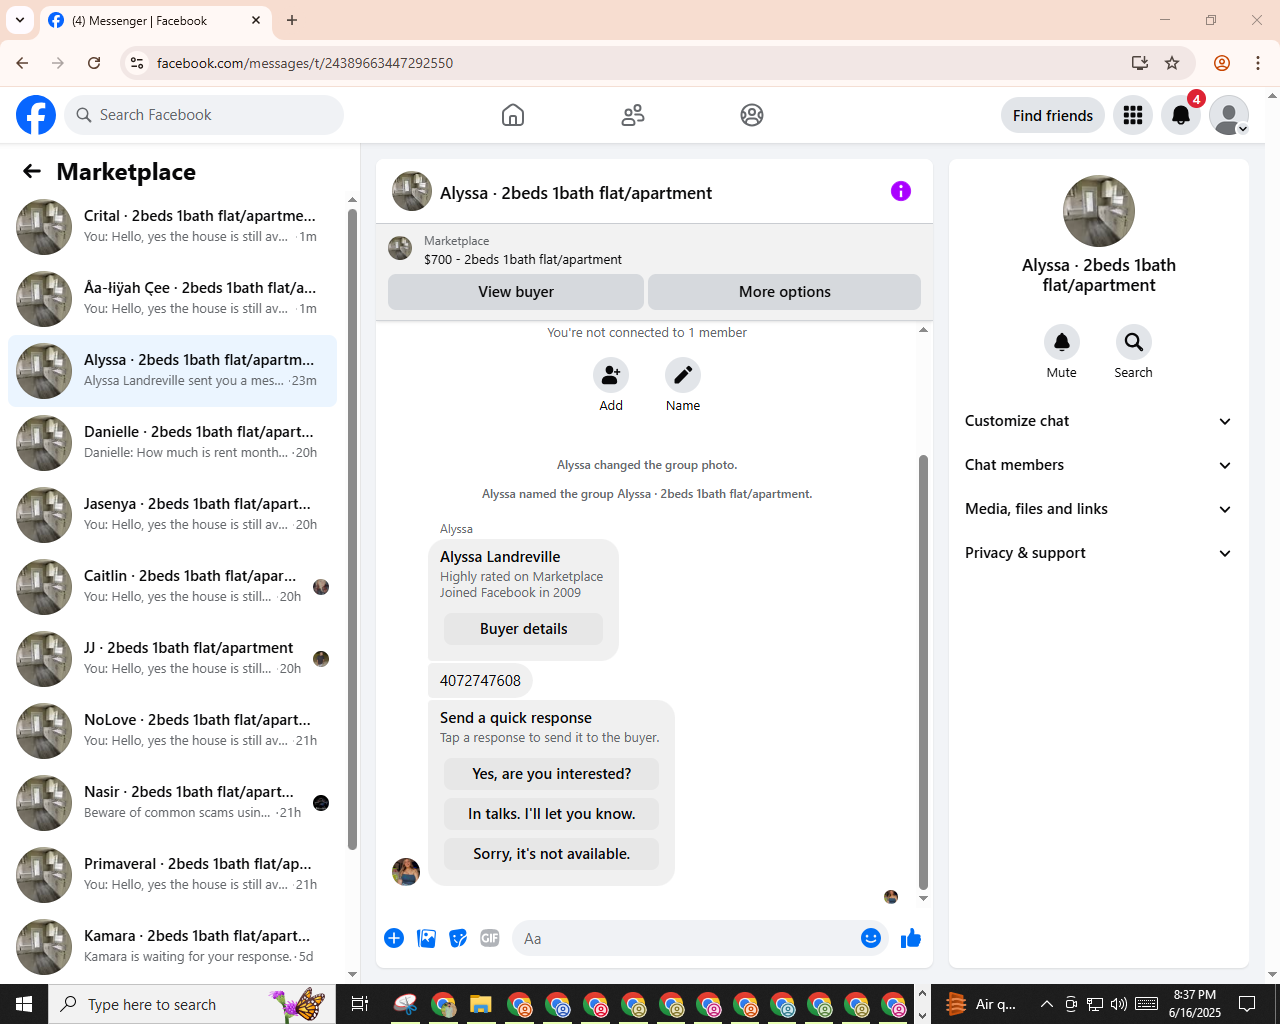Open File Explorer from taskbar
Viewport: 1280px width, 1024px height.
coord(481,1004)
